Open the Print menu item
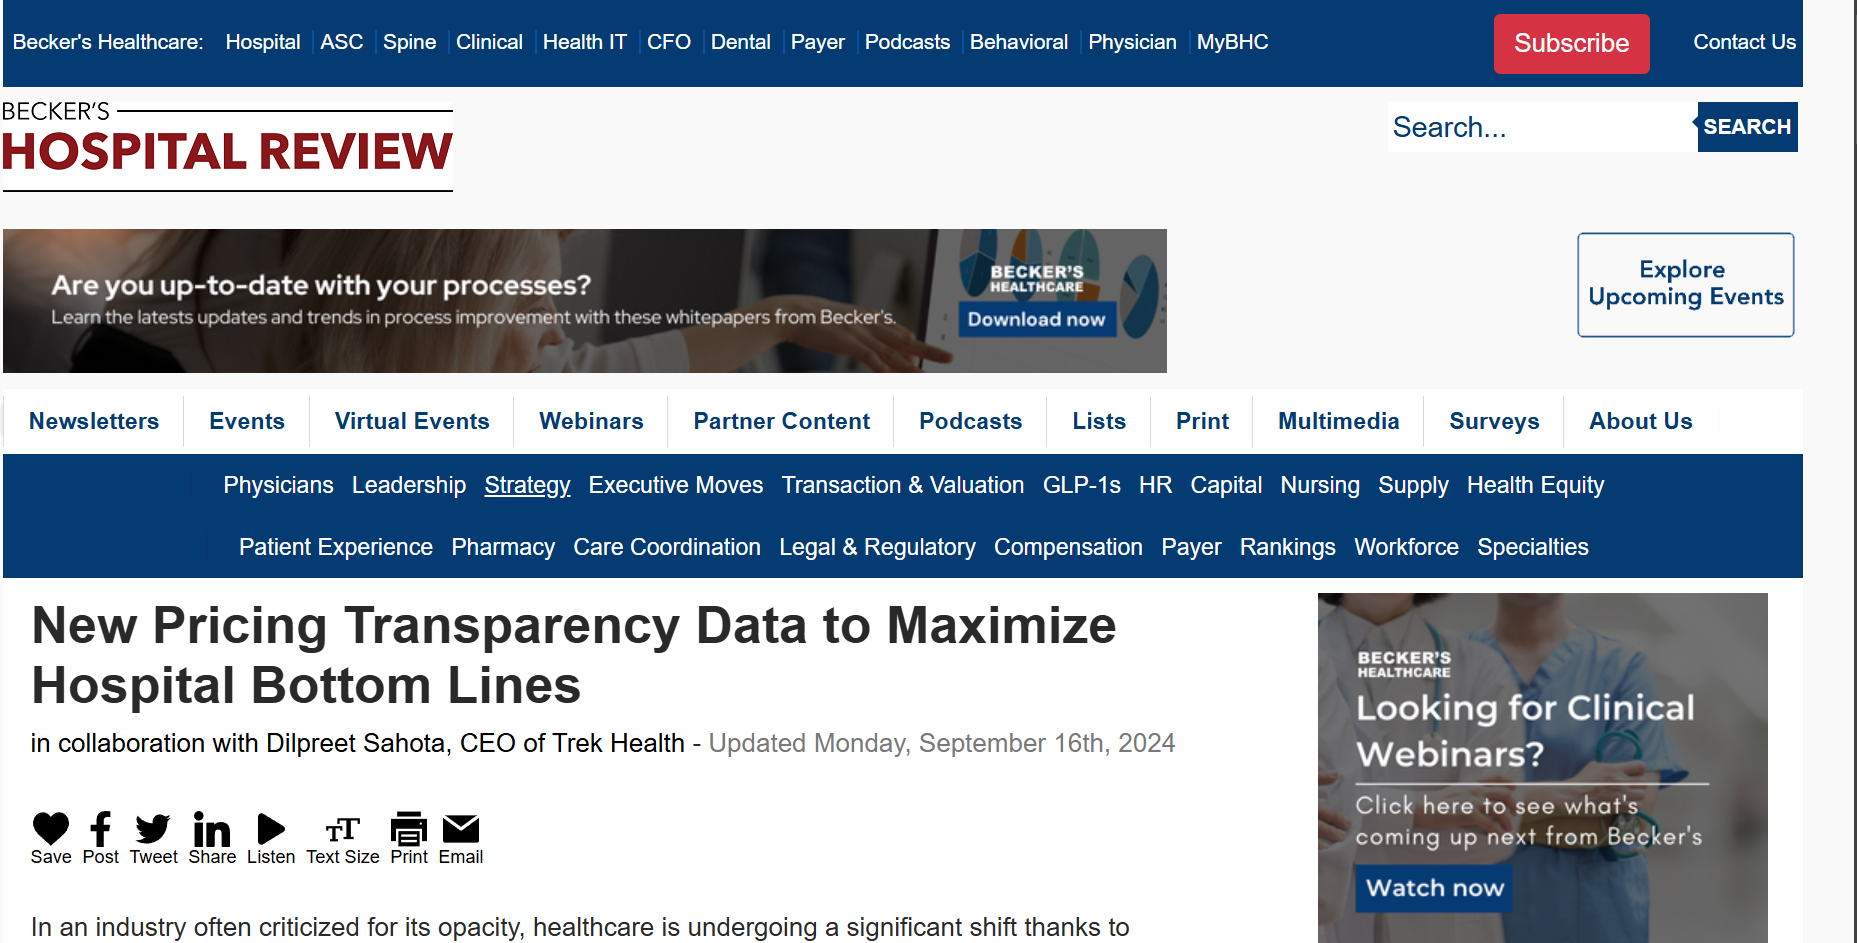The width and height of the screenshot is (1857, 943). tap(1202, 421)
